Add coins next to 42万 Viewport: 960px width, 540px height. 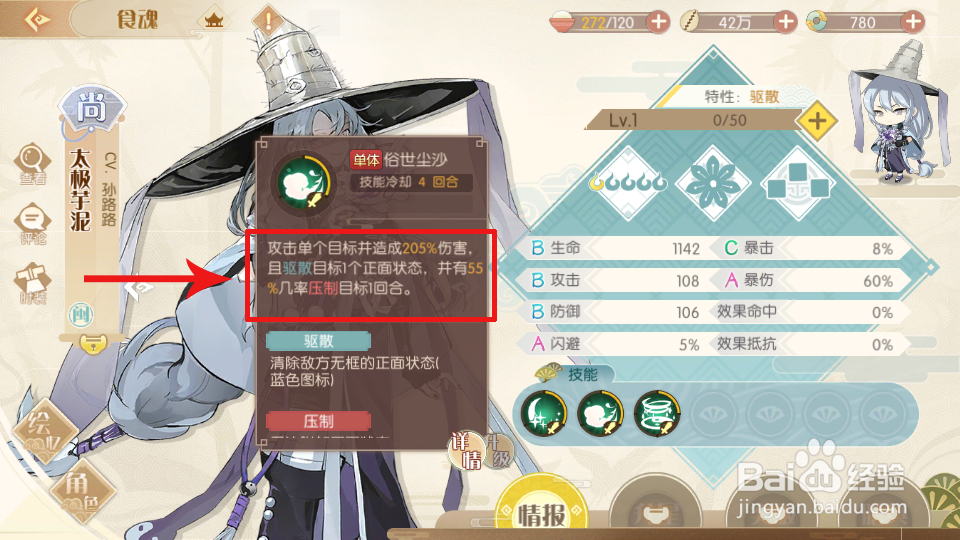[x=785, y=23]
